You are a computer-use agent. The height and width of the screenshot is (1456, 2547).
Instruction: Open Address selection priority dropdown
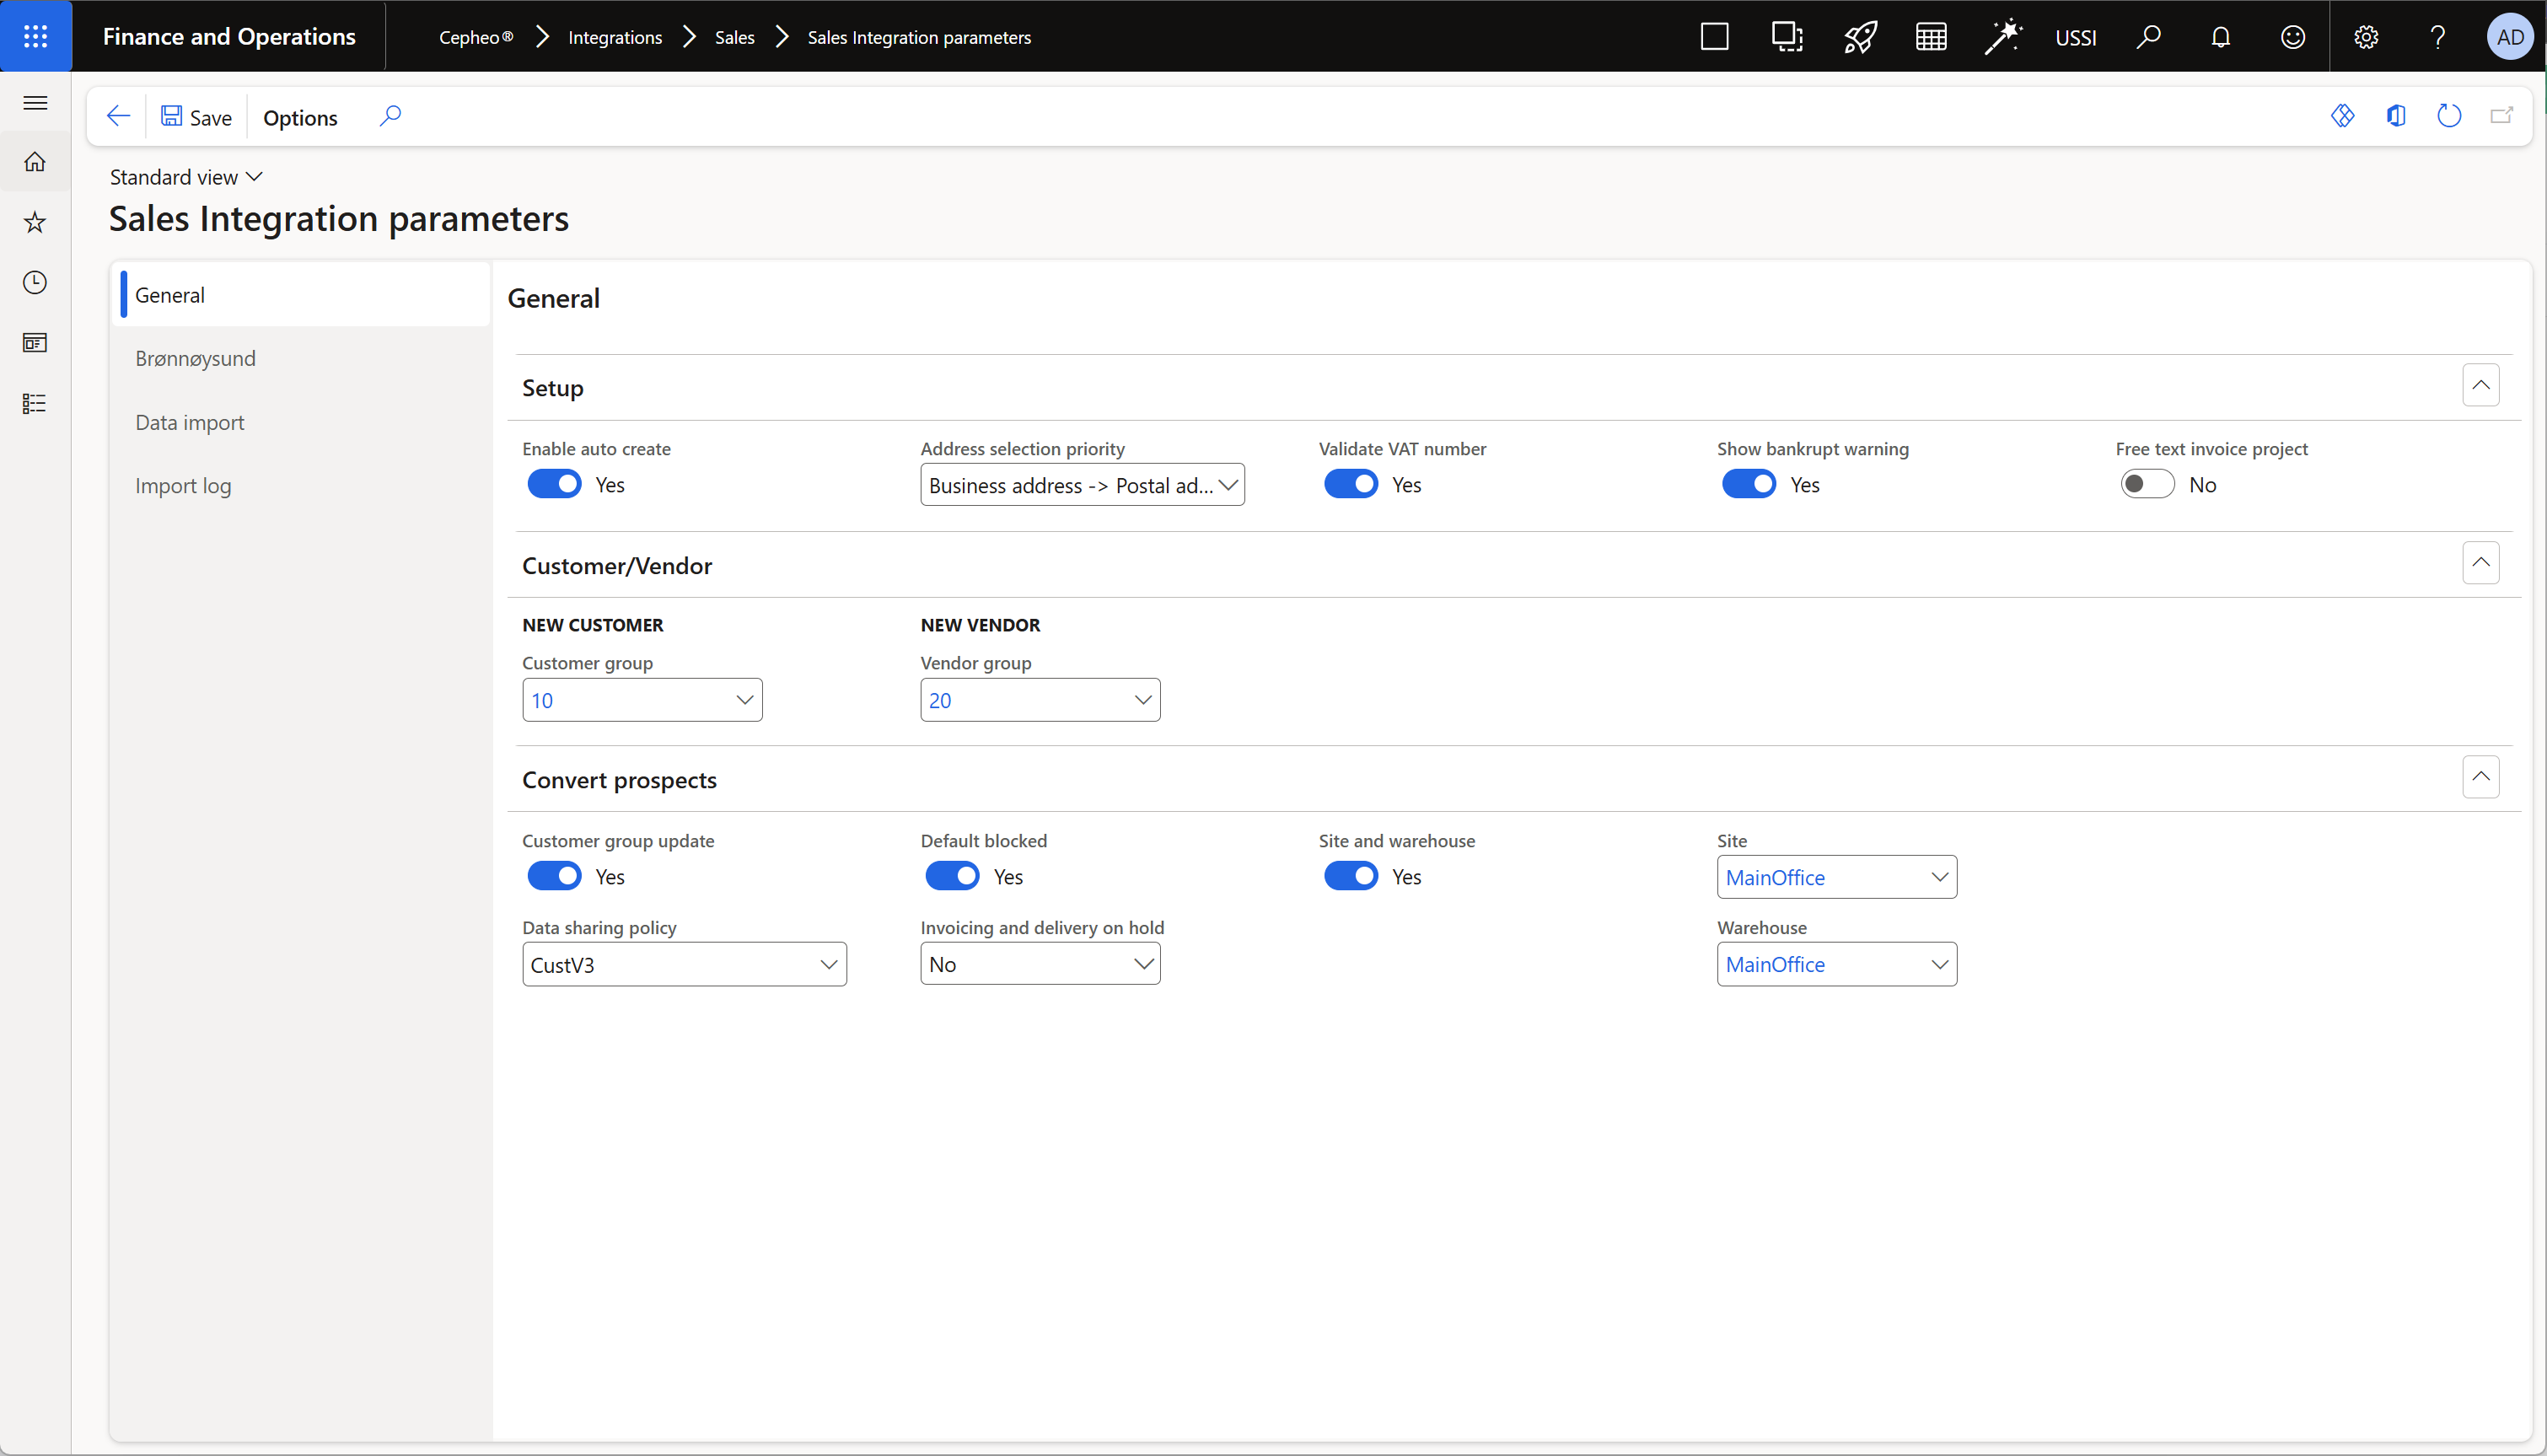pos(1082,485)
